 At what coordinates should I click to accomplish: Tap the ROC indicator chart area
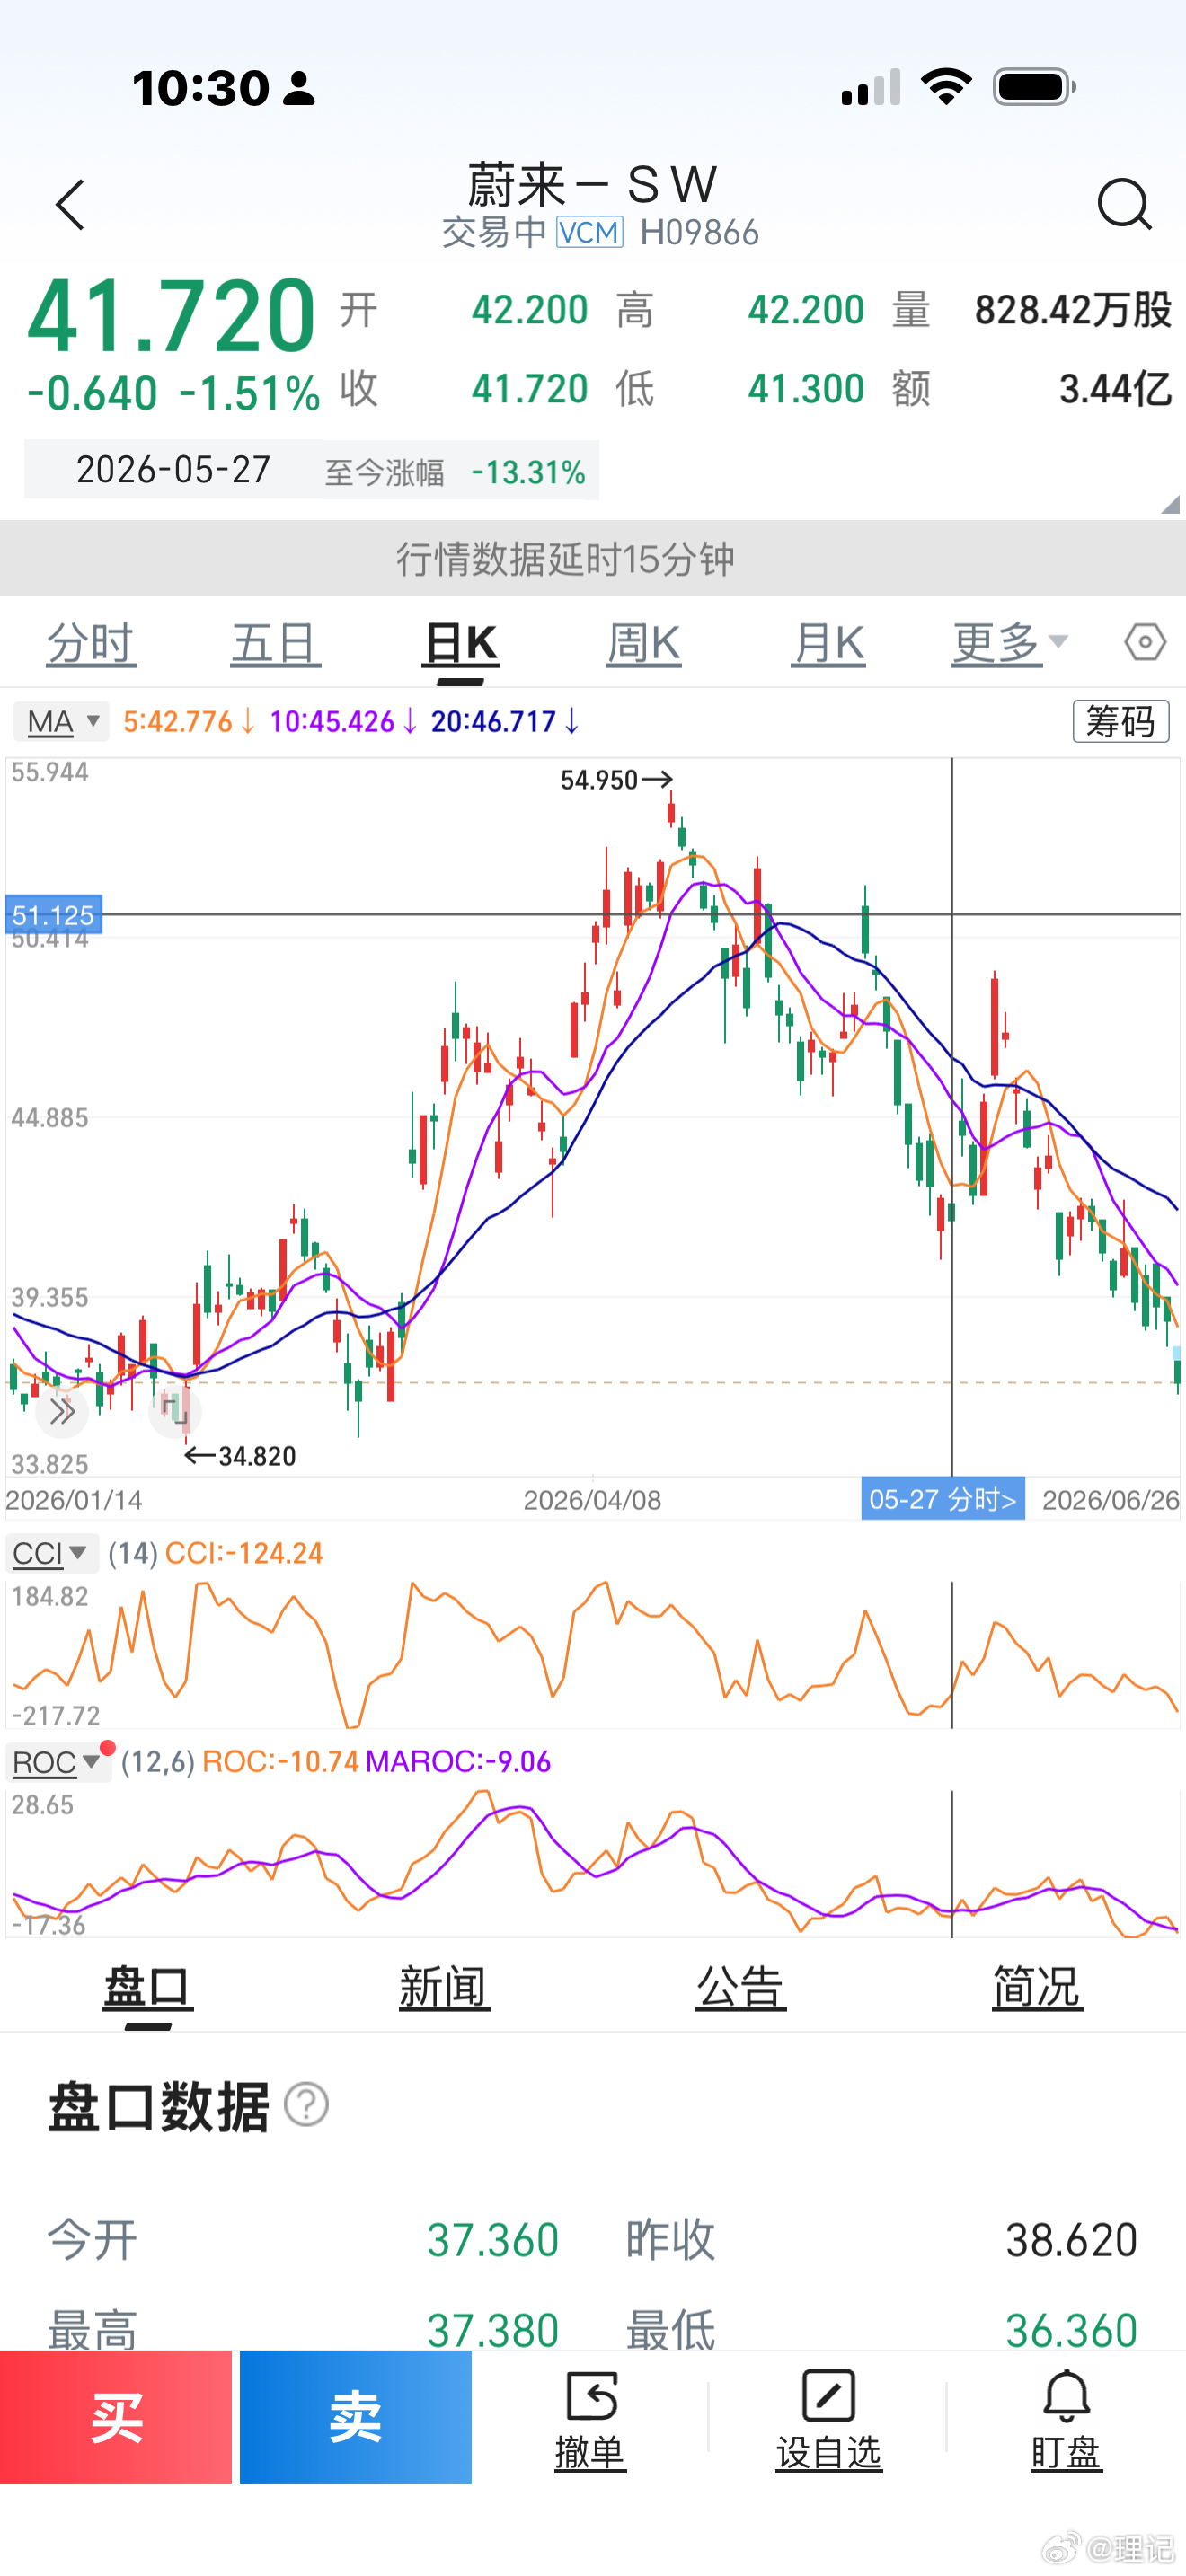[593, 1863]
